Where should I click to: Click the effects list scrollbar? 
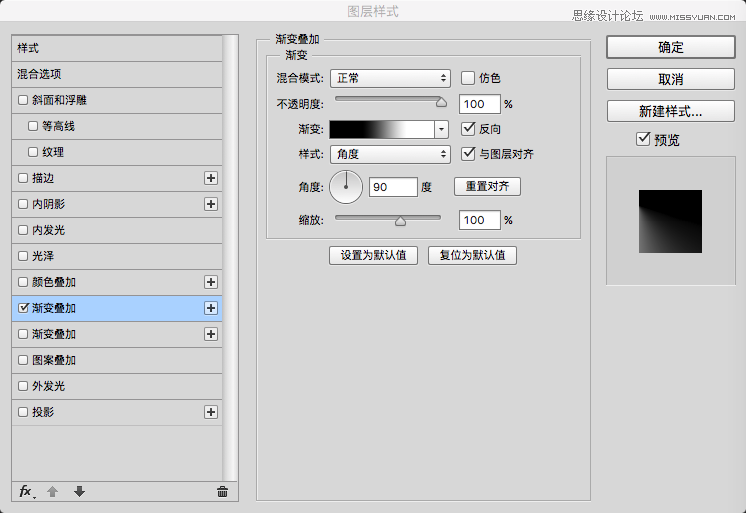[230, 257]
